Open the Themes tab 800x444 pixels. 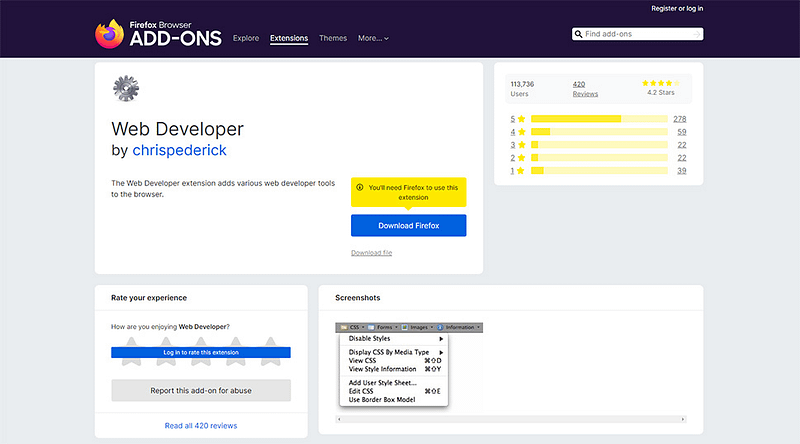pyautogui.click(x=333, y=38)
